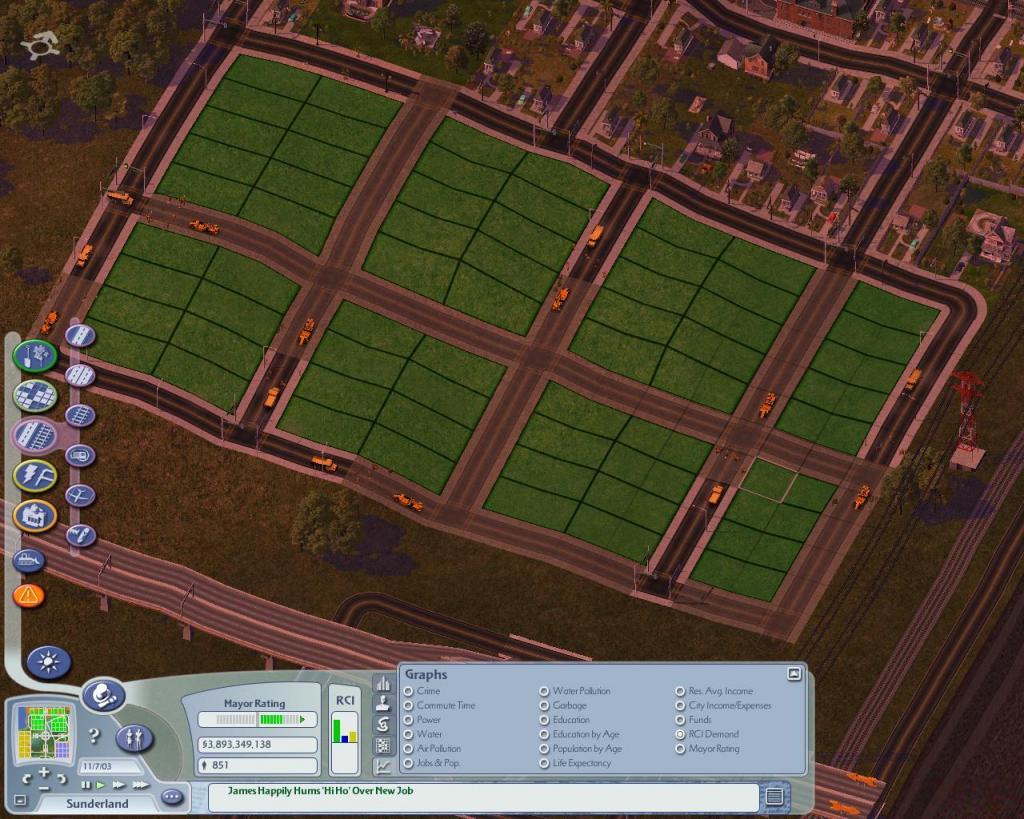Open the Landscaping tools menu

coord(35,356)
